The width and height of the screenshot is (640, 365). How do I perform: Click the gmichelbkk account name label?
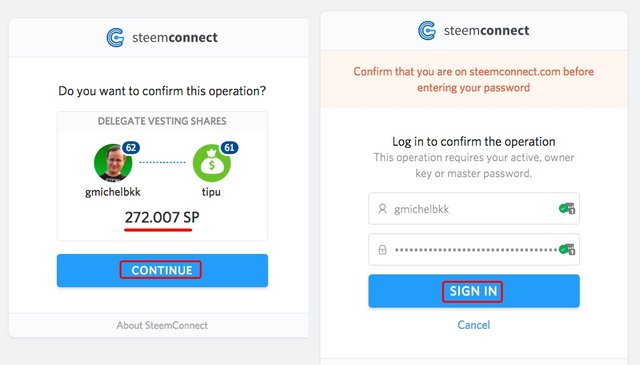pos(113,192)
